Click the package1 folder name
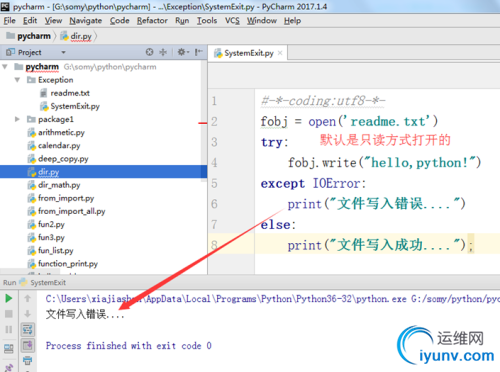Viewport: 500px width, 372px height. click(56, 119)
